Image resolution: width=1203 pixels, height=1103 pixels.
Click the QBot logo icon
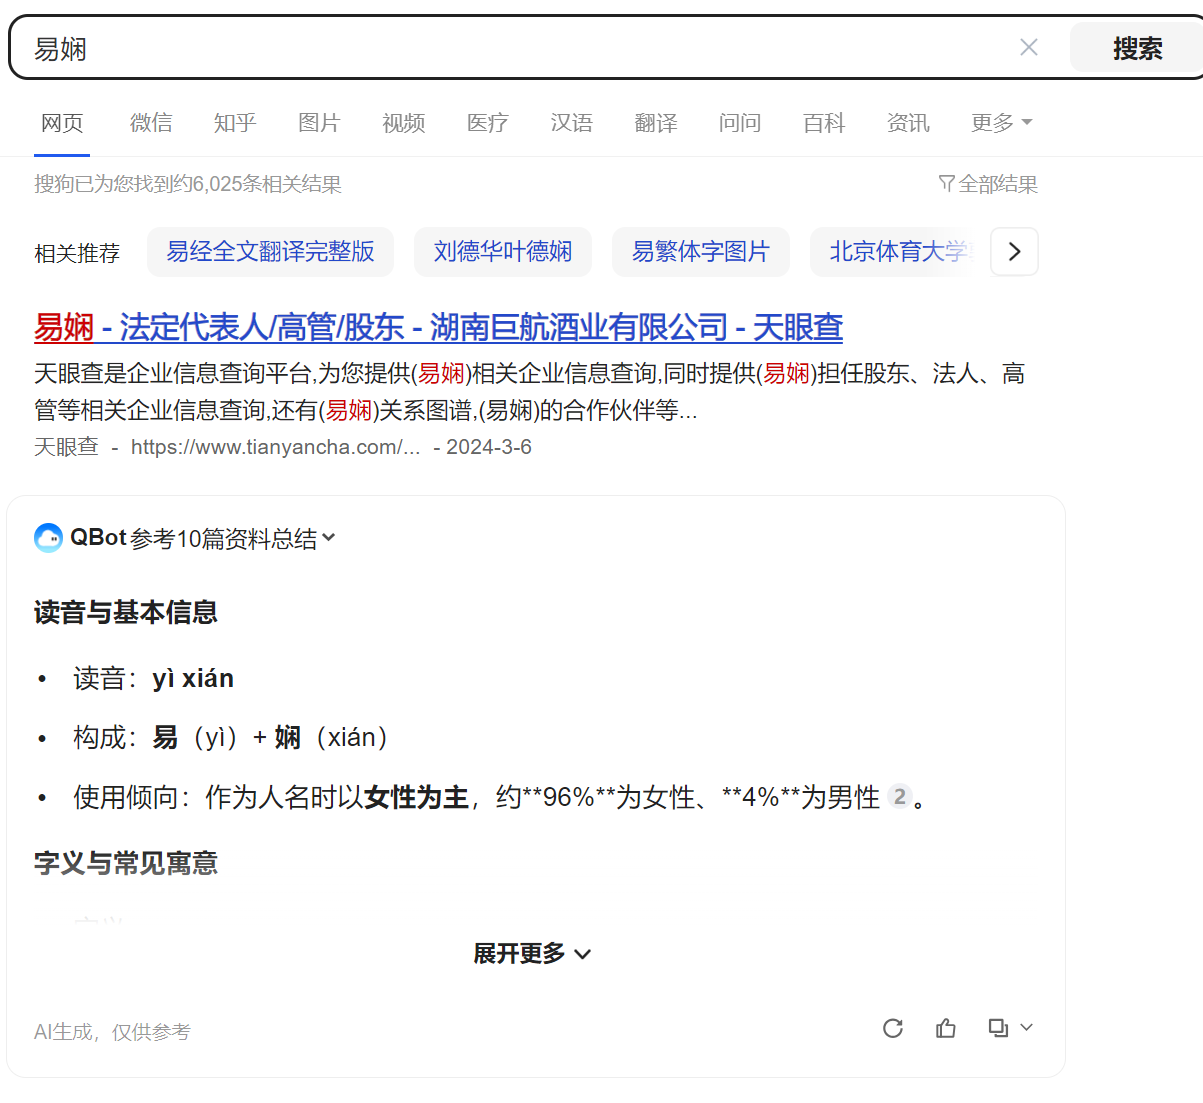click(48, 538)
